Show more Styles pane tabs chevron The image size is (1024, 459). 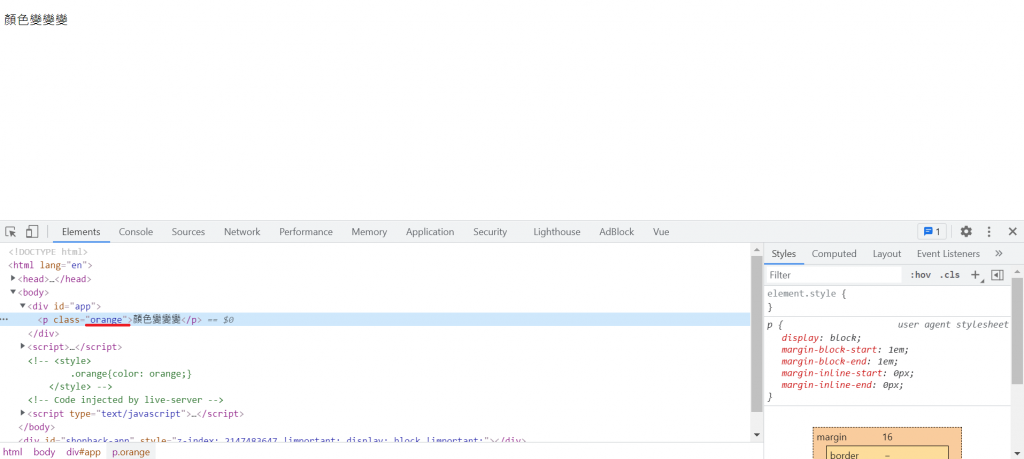coord(999,253)
